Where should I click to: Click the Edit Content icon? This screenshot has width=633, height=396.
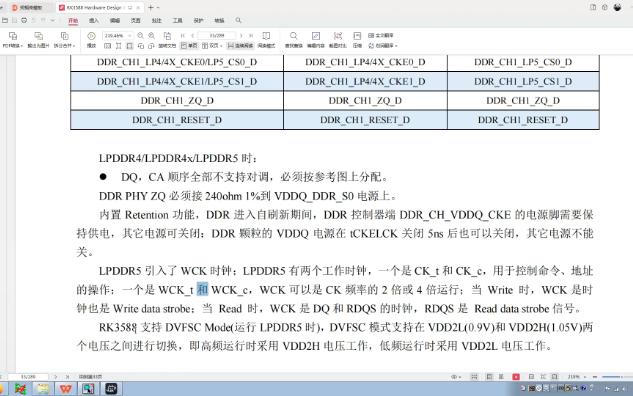point(316,36)
